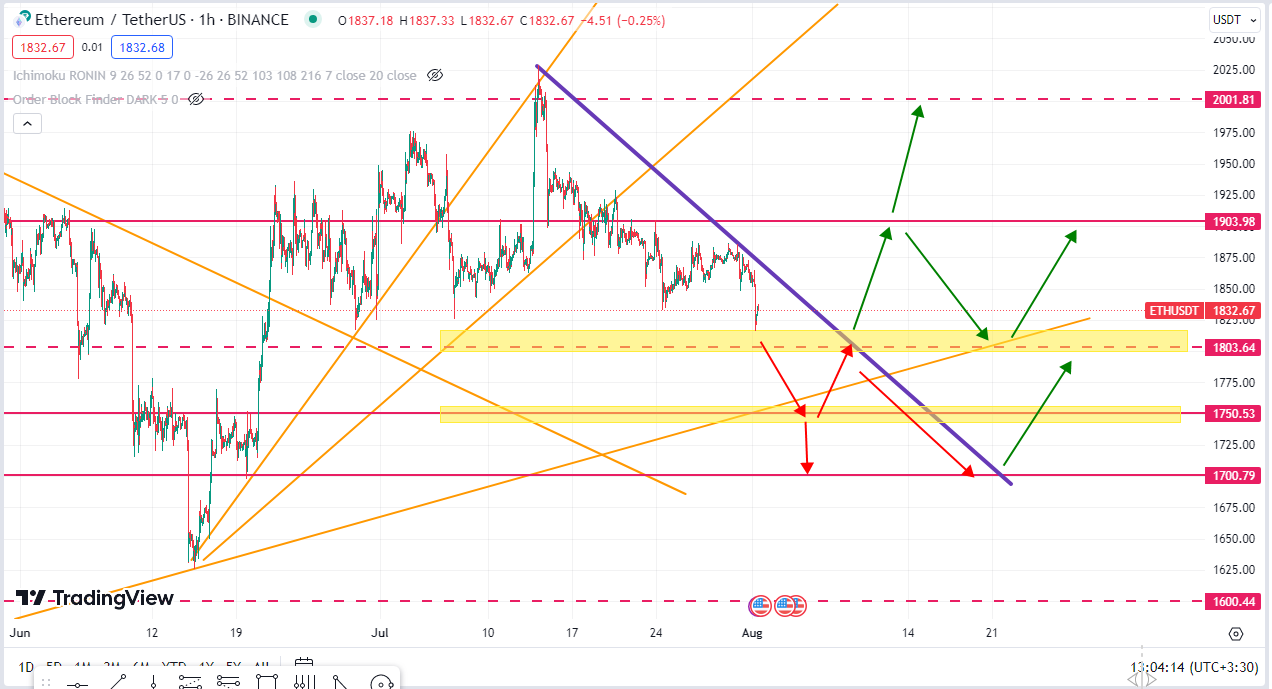Show the Order Block Finder DARK indicator
This screenshot has height=689, width=1272.
pos(196,99)
